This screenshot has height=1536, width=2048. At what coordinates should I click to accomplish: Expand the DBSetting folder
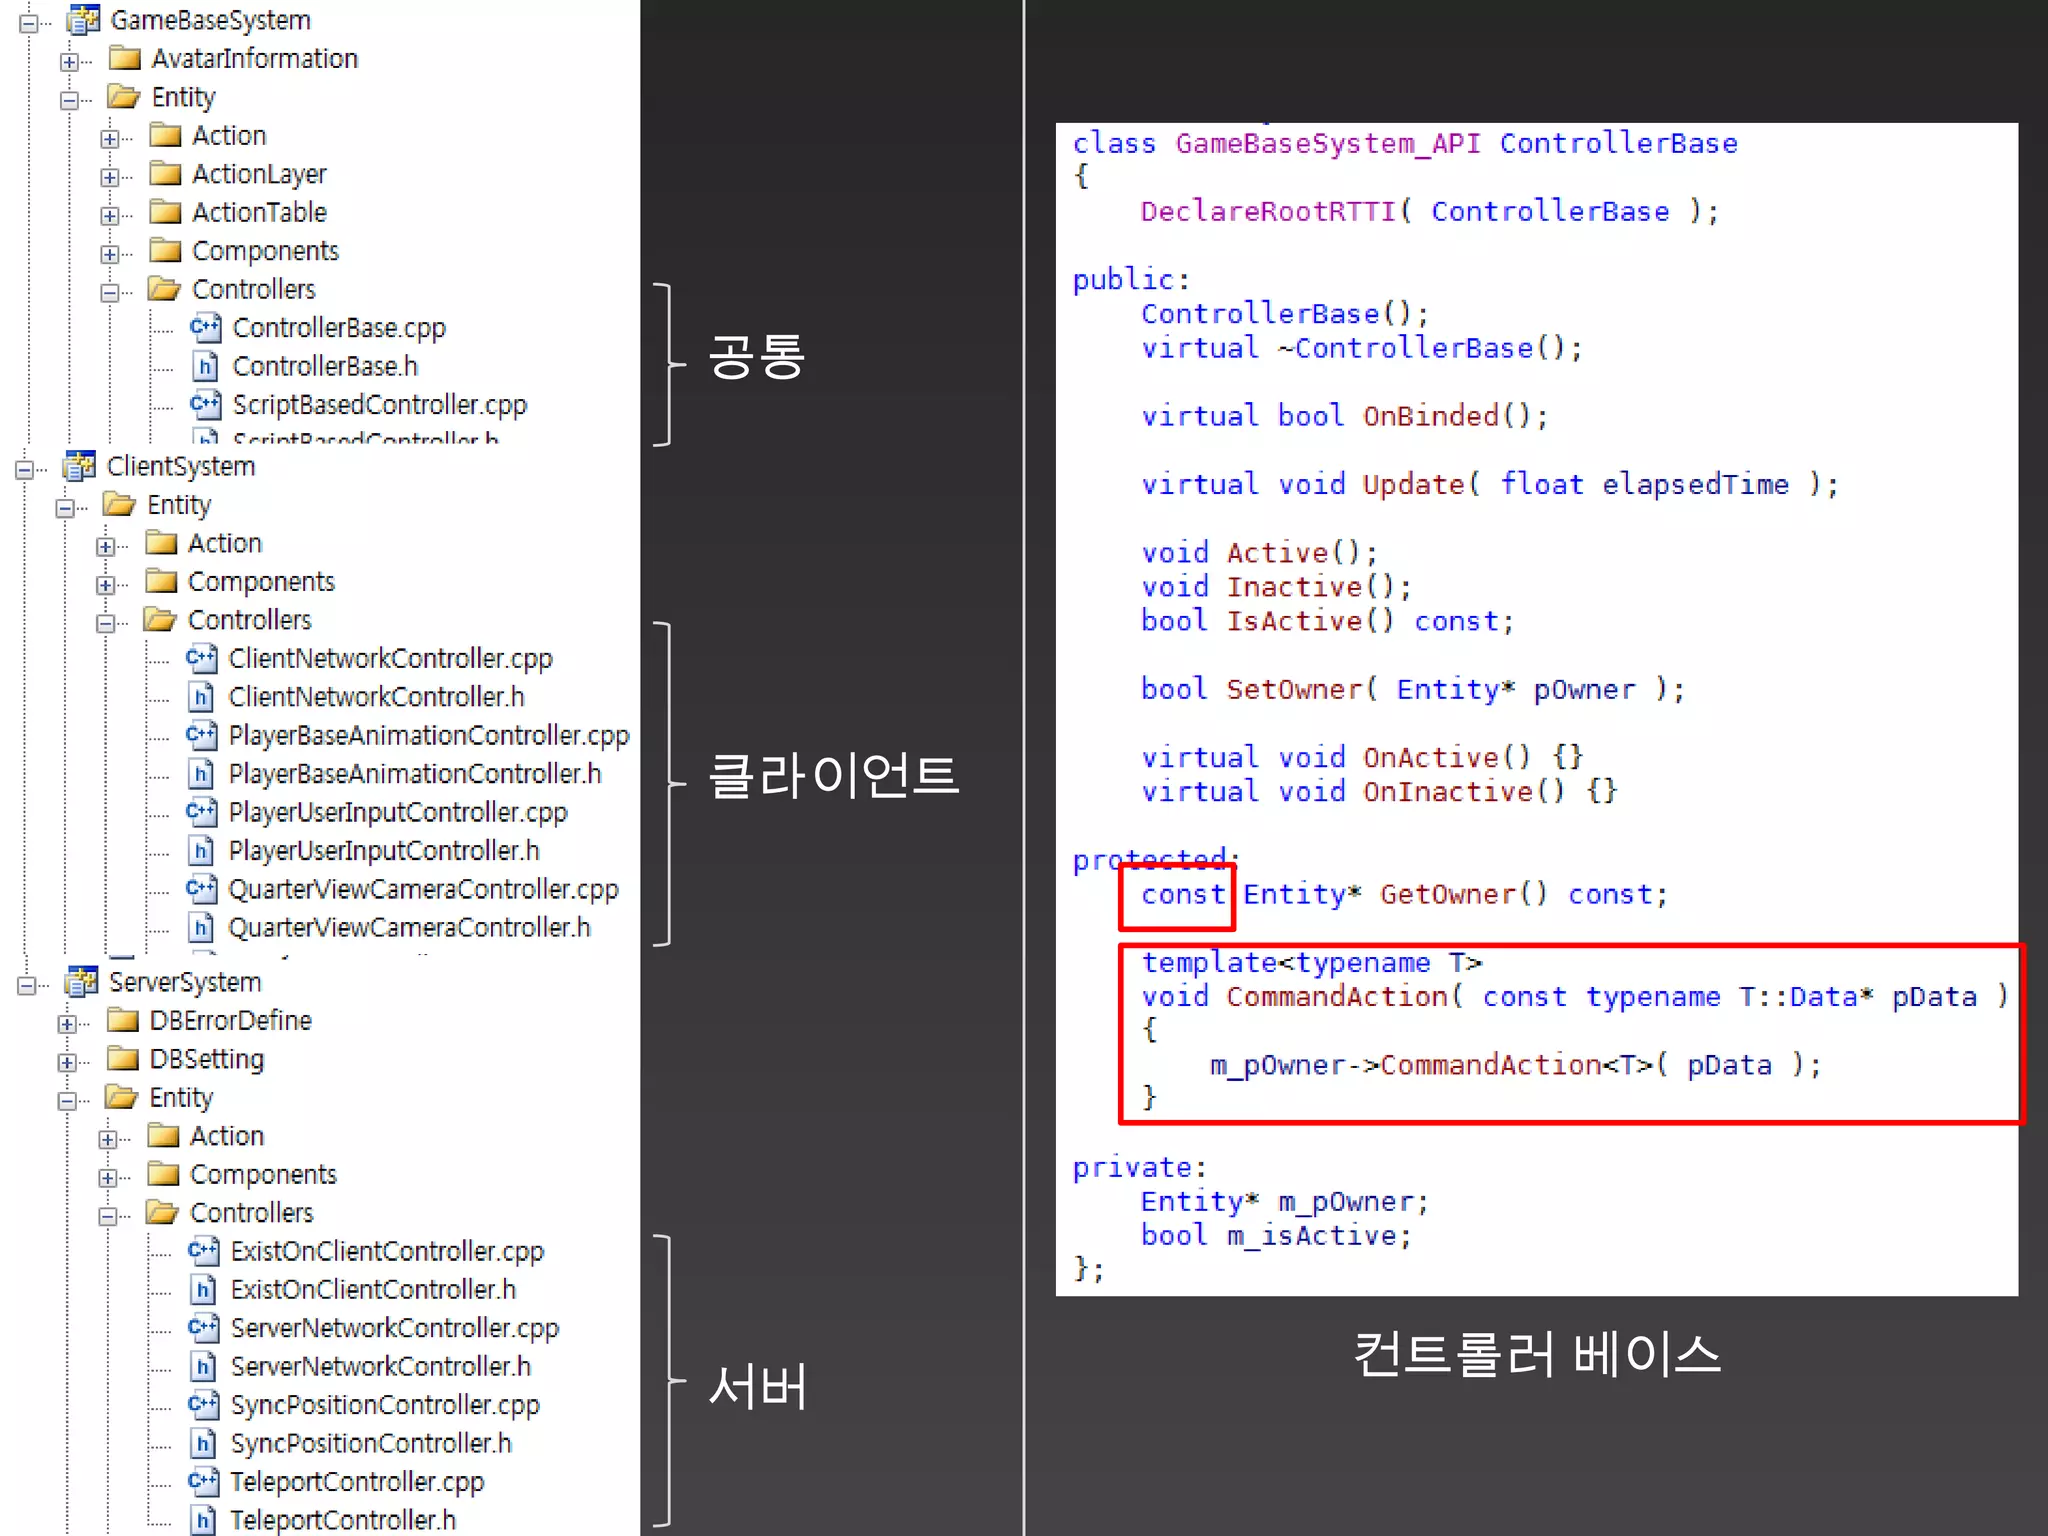[67, 1062]
